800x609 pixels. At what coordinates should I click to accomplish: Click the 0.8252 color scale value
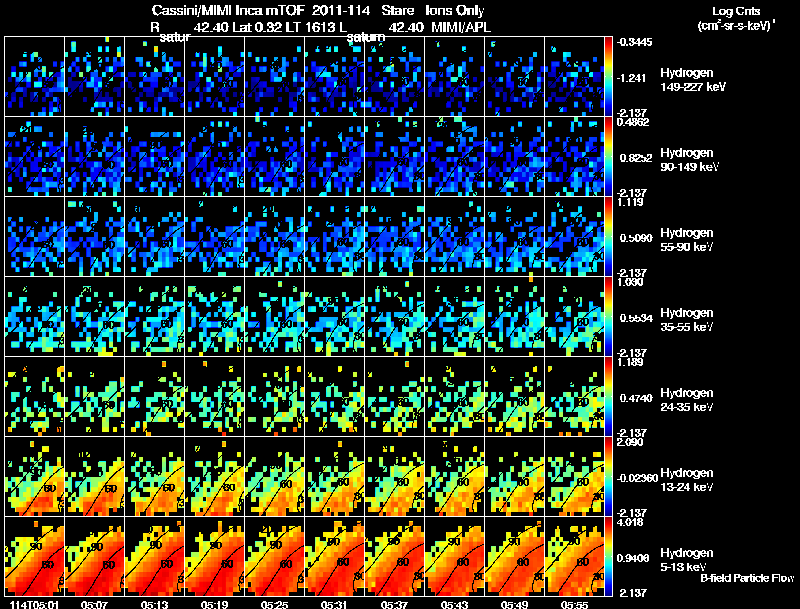click(x=636, y=158)
